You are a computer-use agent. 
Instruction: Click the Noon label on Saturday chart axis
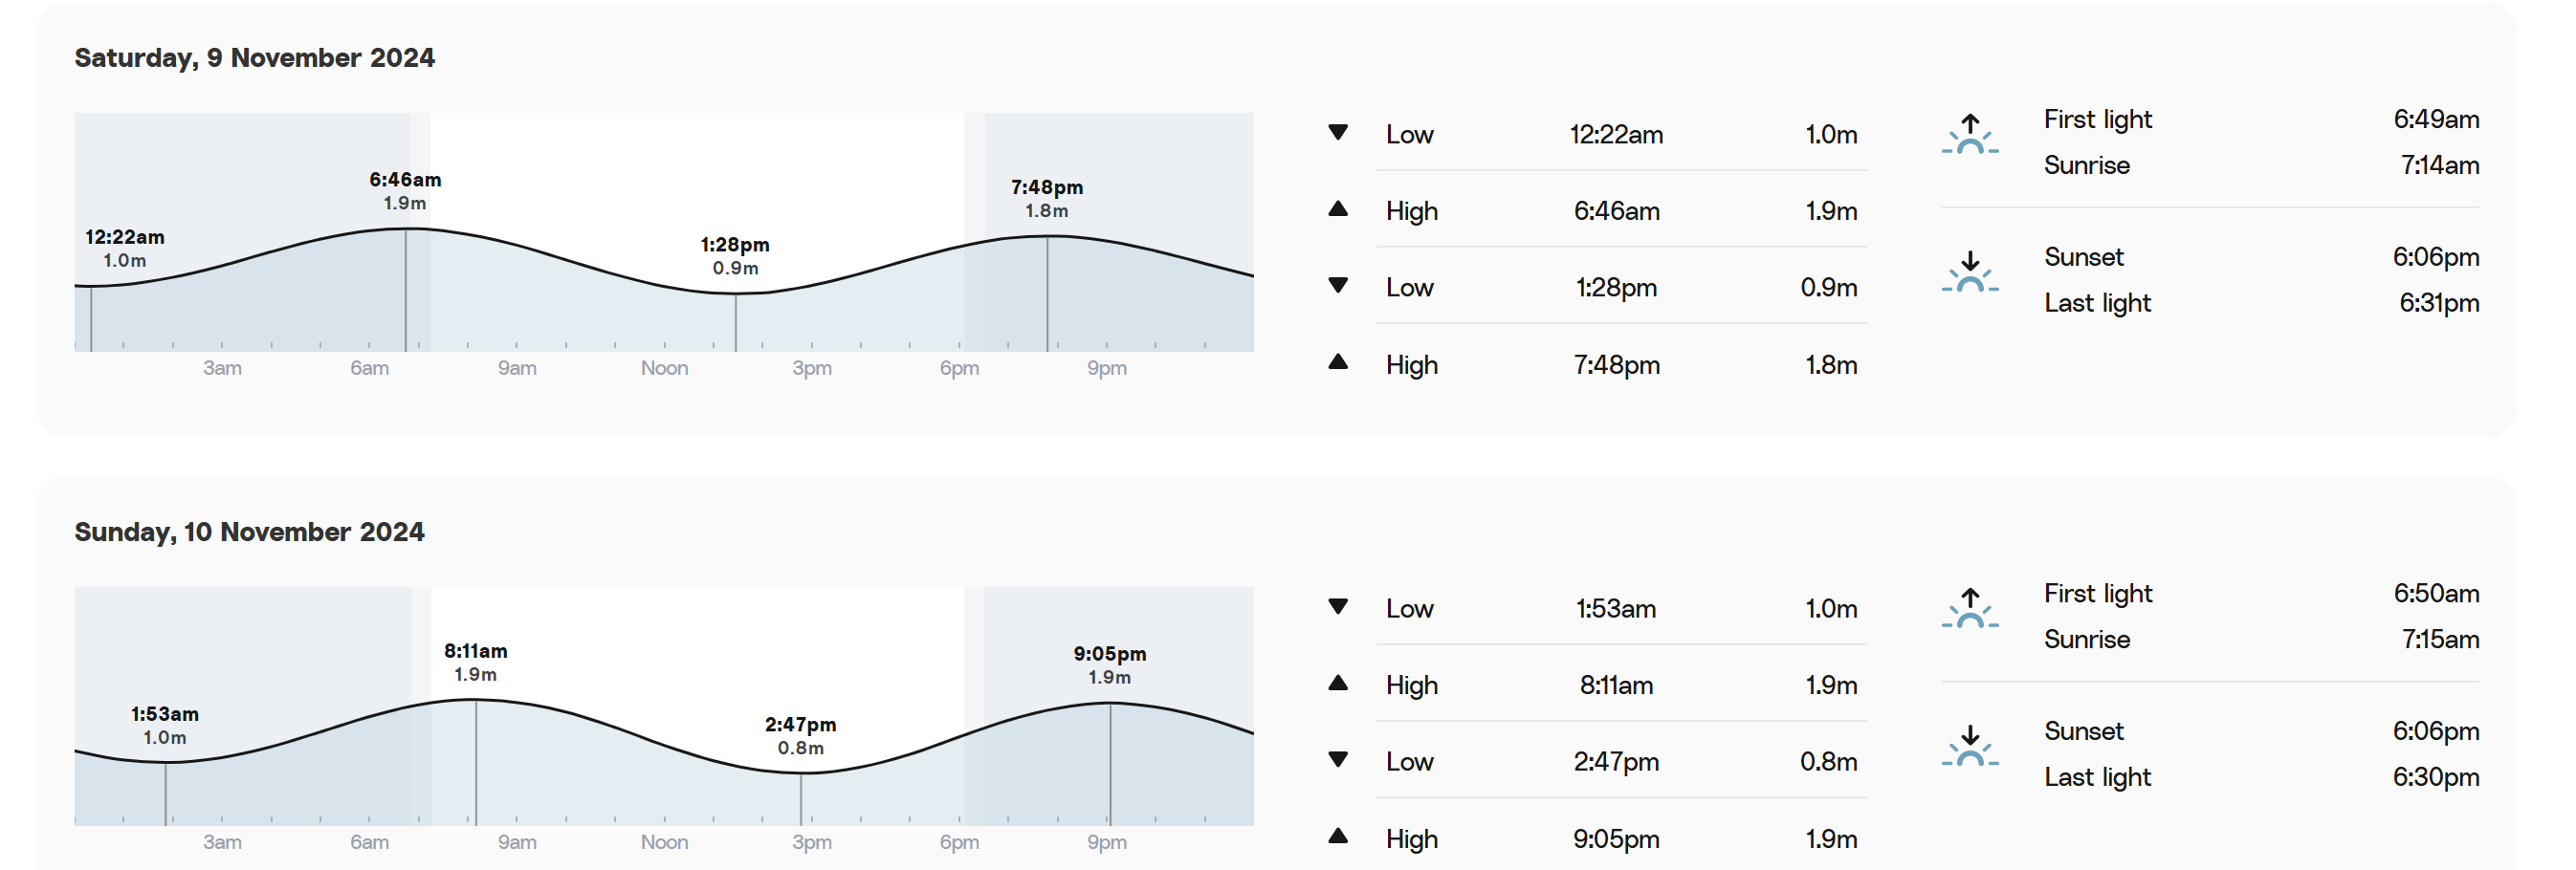(664, 368)
